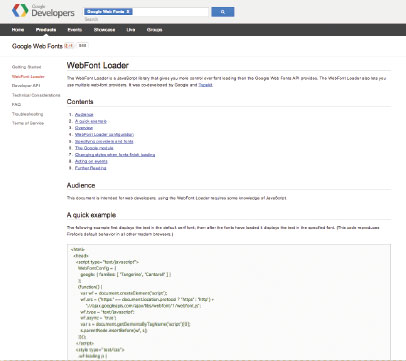Screen dimensions: 406x361
Task: Jump to Acting on events link
Action: (91, 161)
